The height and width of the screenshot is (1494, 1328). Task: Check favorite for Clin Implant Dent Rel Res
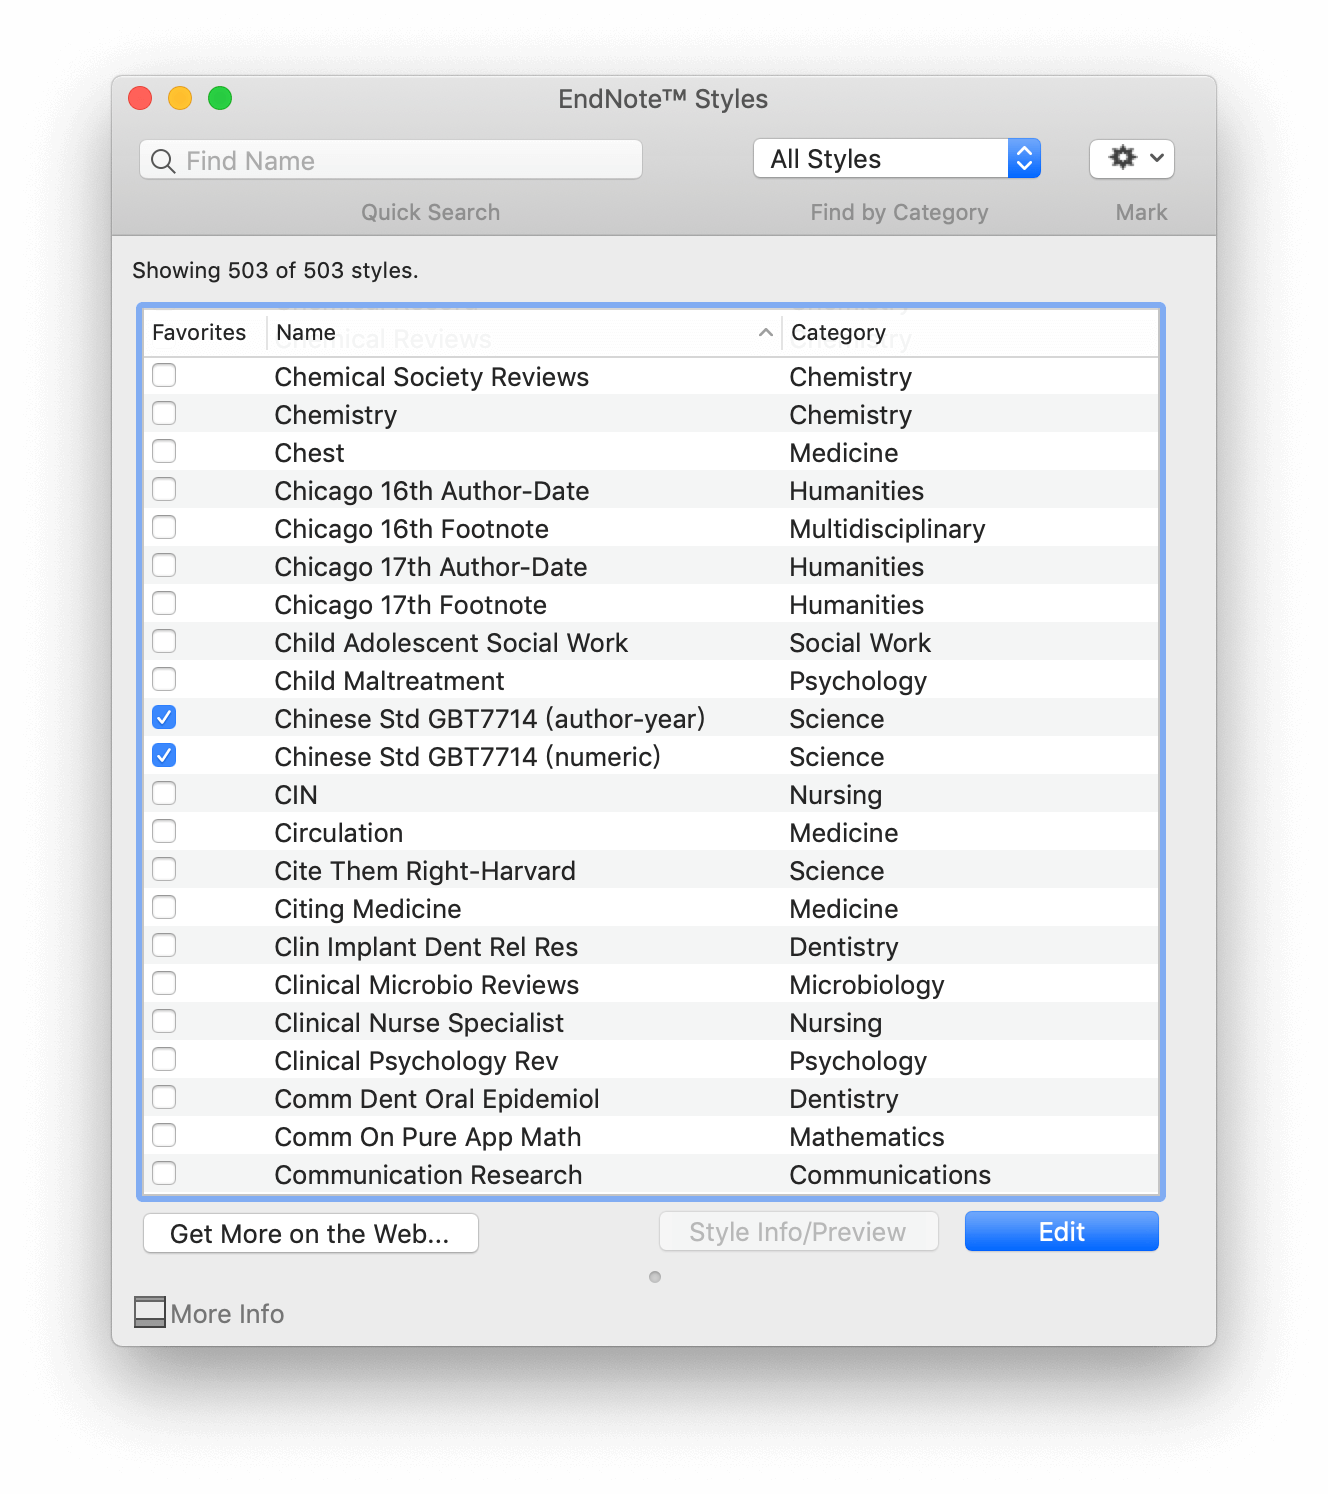164,945
